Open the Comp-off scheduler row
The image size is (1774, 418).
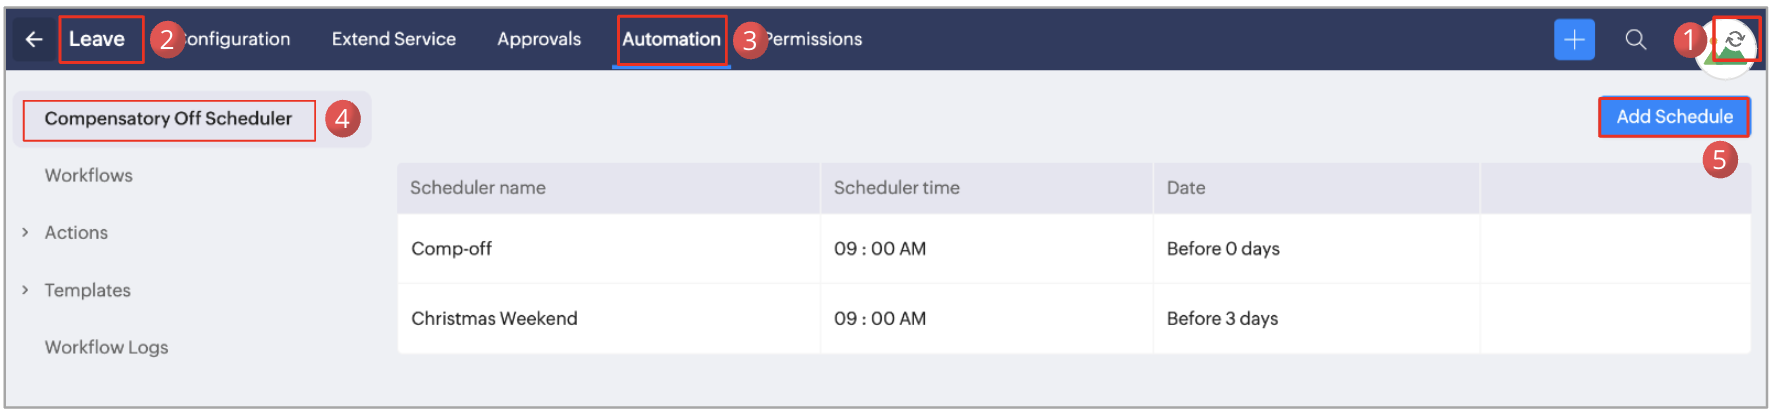452,249
